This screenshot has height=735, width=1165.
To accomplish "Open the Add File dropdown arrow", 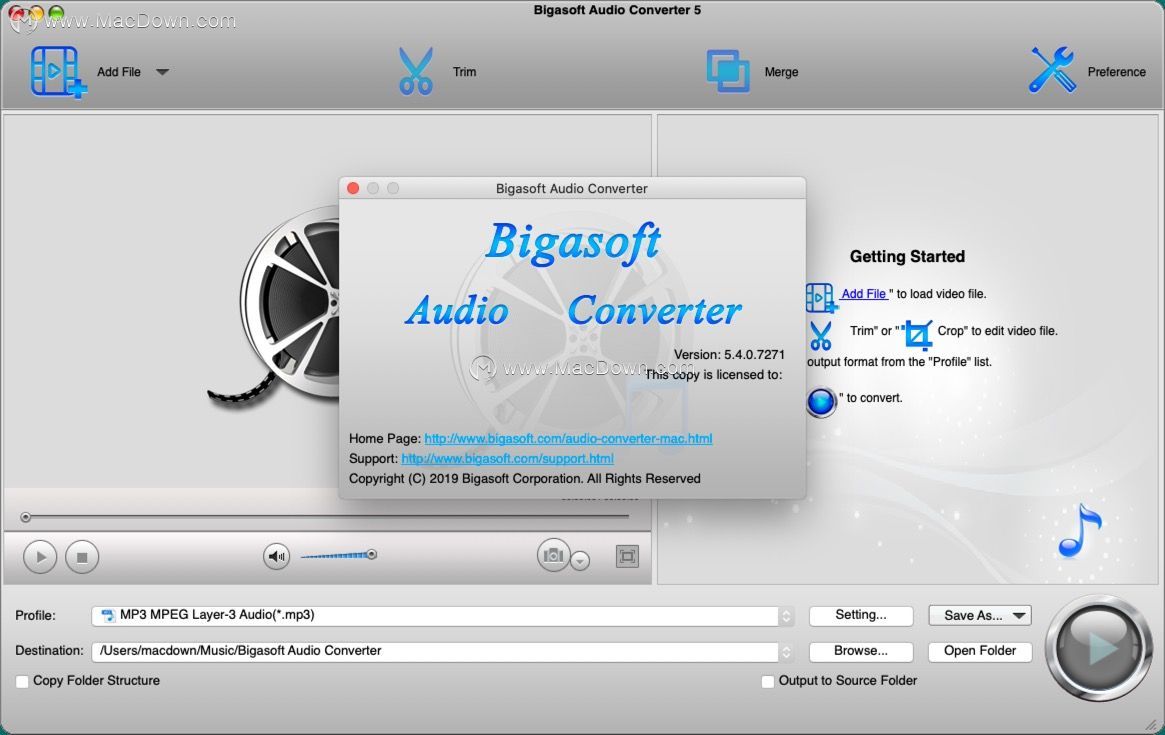I will click(x=162, y=72).
